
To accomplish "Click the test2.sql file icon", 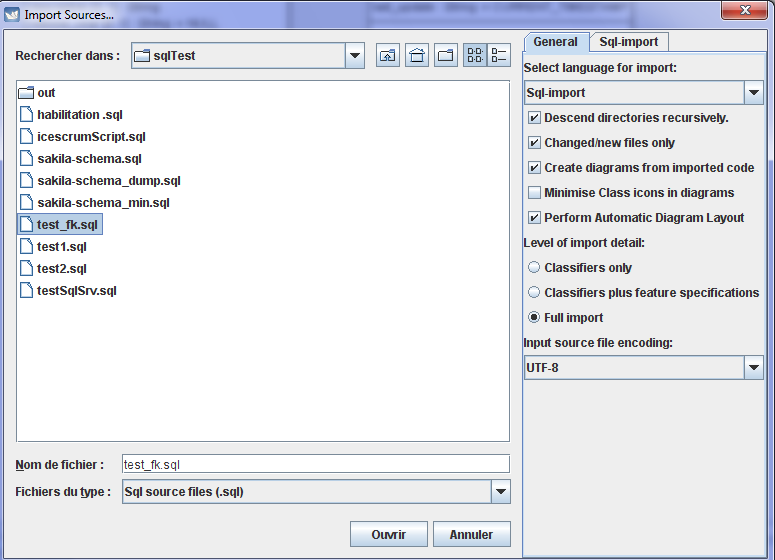I will [26, 269].
